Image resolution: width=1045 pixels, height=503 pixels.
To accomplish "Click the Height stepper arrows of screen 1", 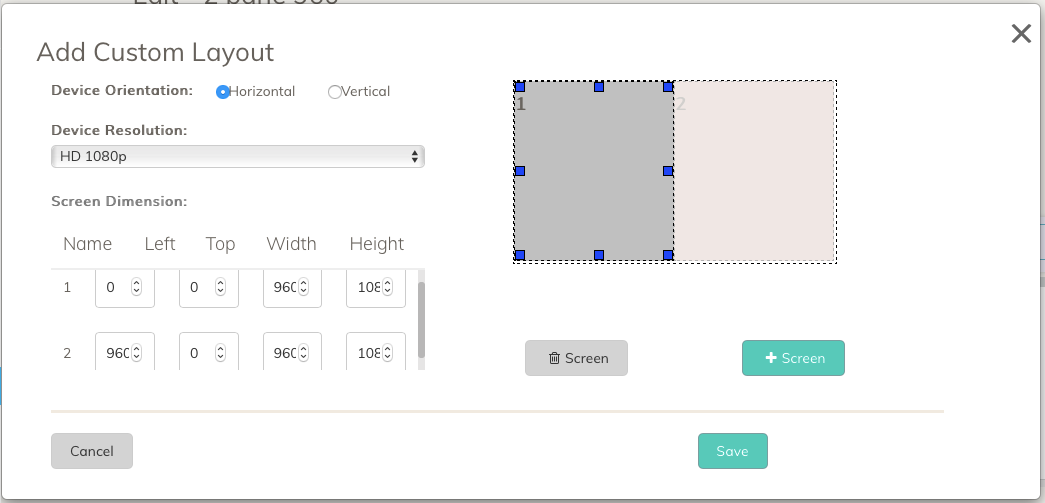I will 387,287.
